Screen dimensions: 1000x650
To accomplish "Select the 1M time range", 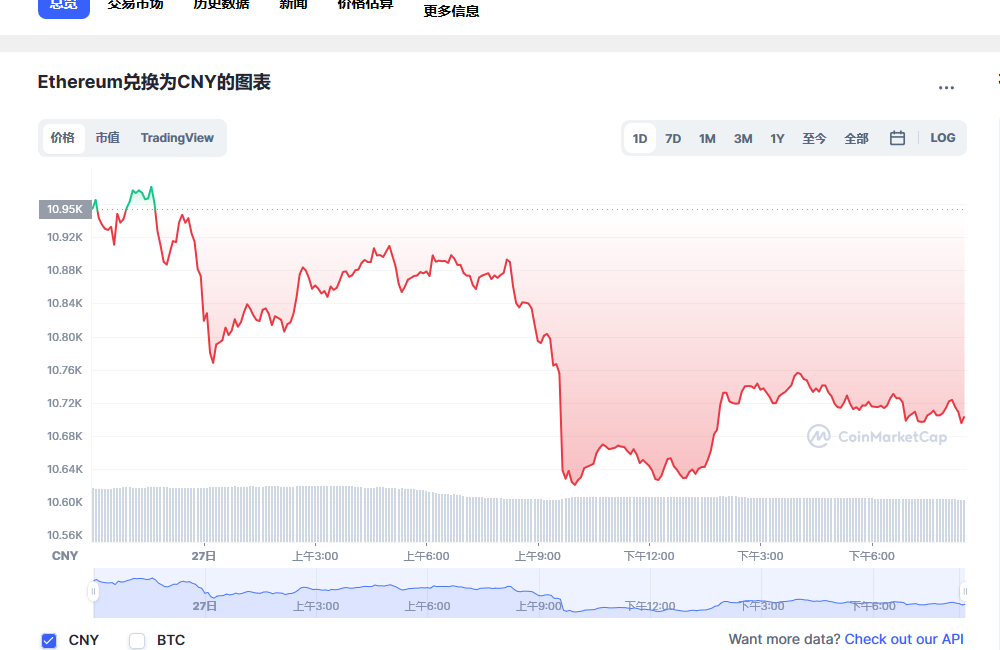I will (707, 138).
